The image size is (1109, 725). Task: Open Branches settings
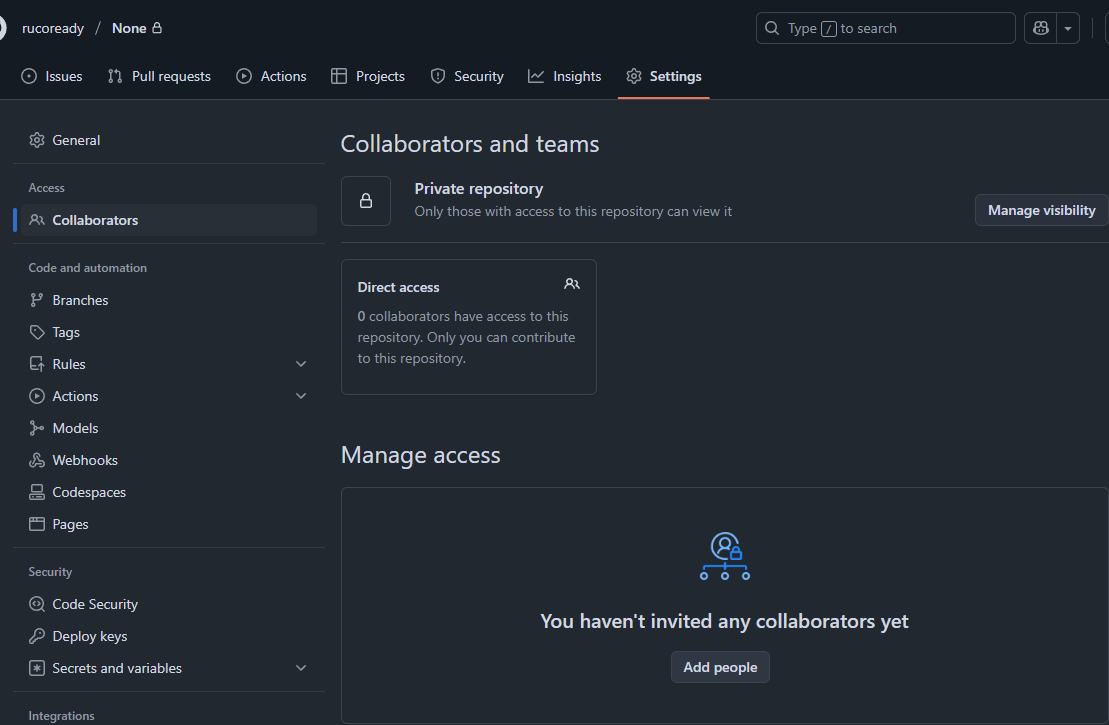click(168, 300)
